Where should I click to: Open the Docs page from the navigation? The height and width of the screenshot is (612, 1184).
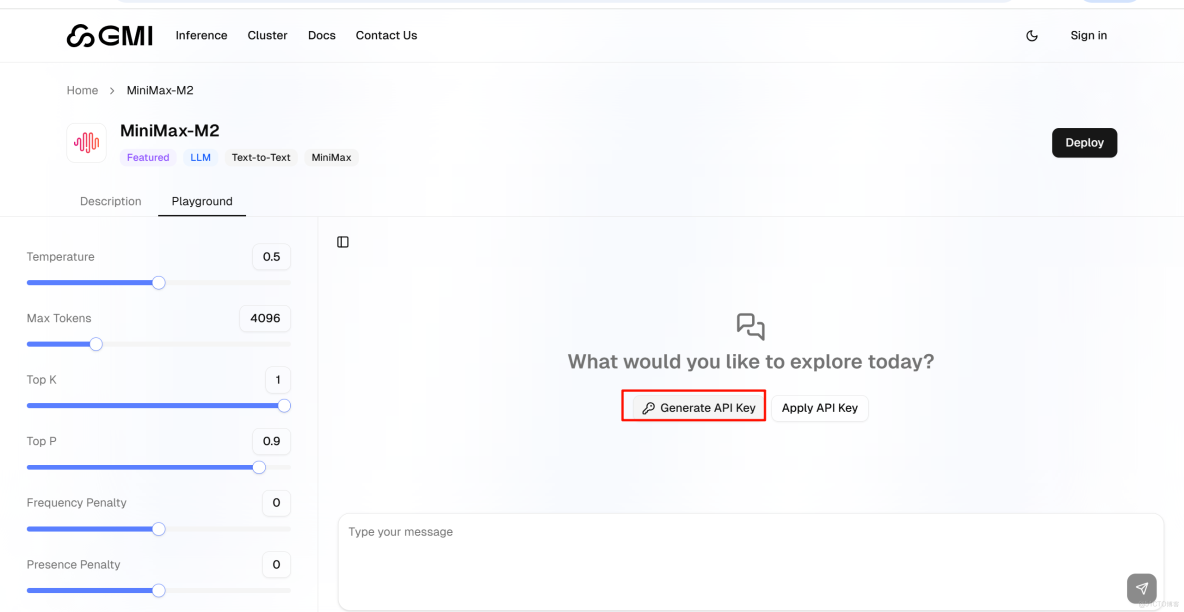coord(321,35)
